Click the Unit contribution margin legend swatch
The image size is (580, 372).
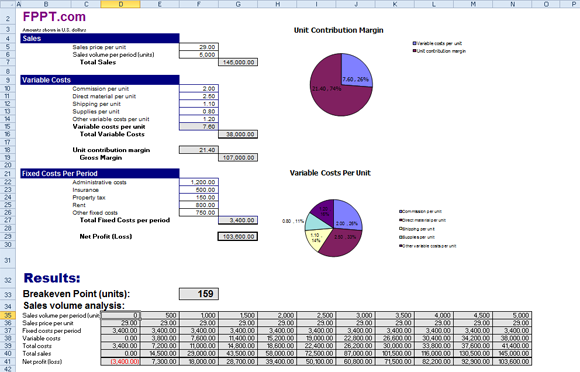[x=414, y=51]
